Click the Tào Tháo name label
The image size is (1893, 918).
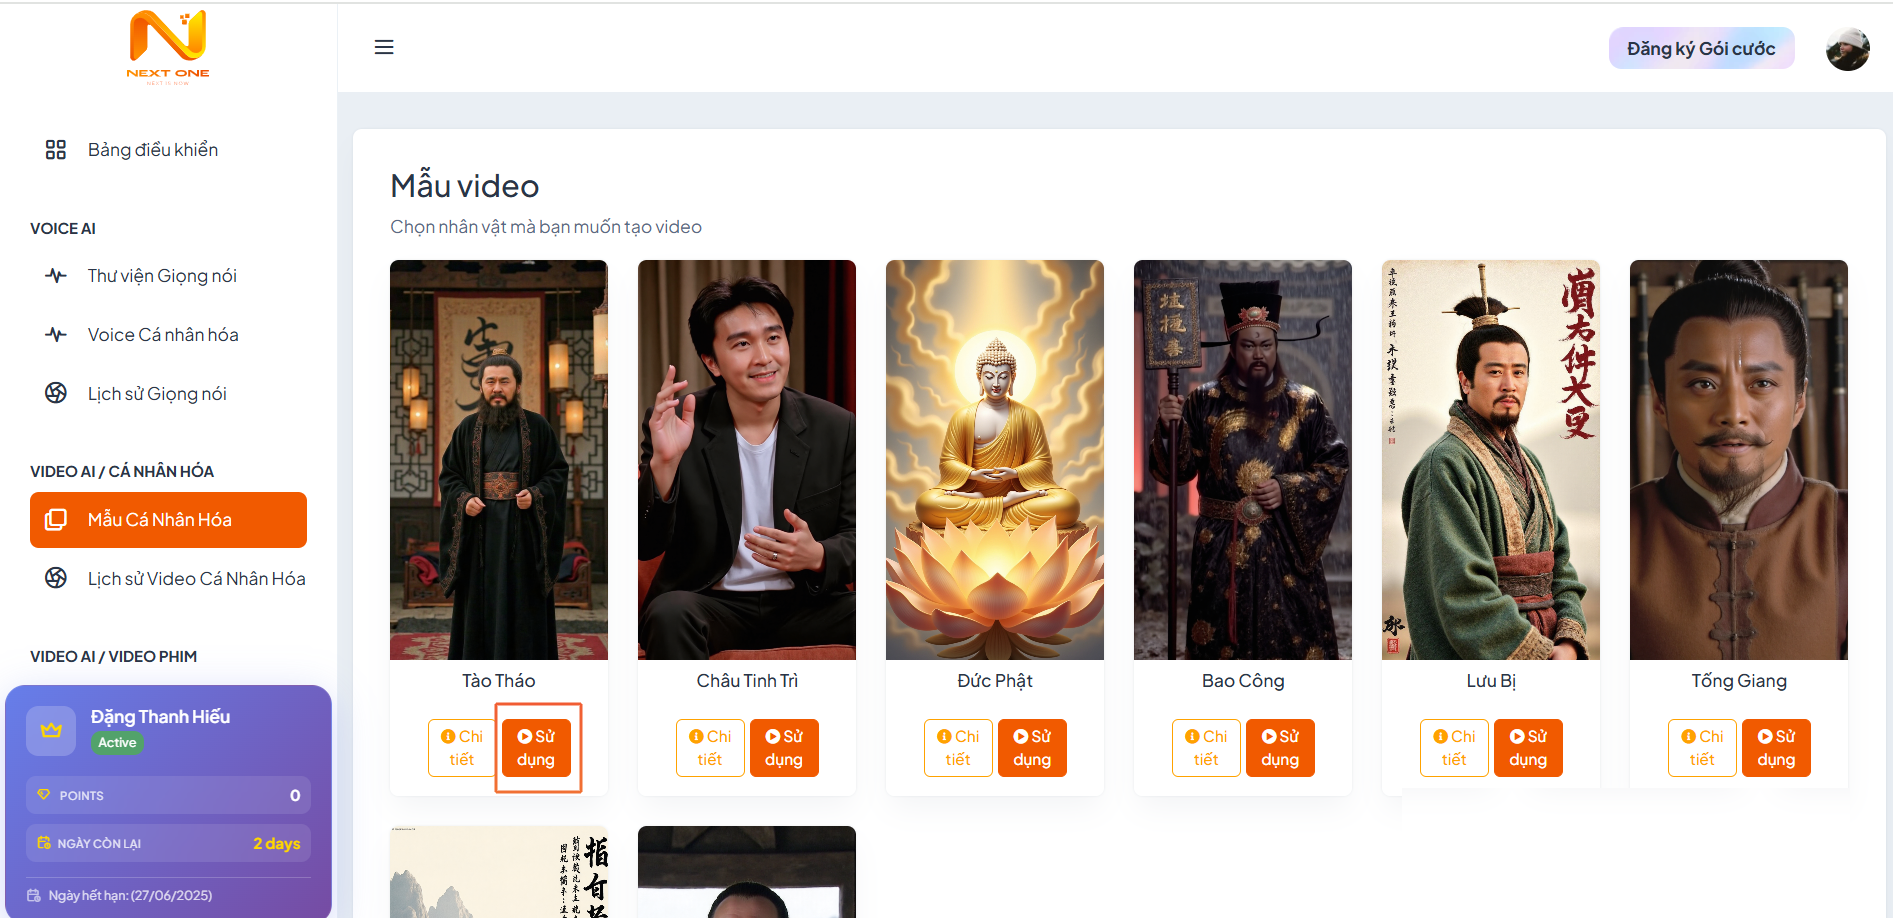click(x=499, y=681)
